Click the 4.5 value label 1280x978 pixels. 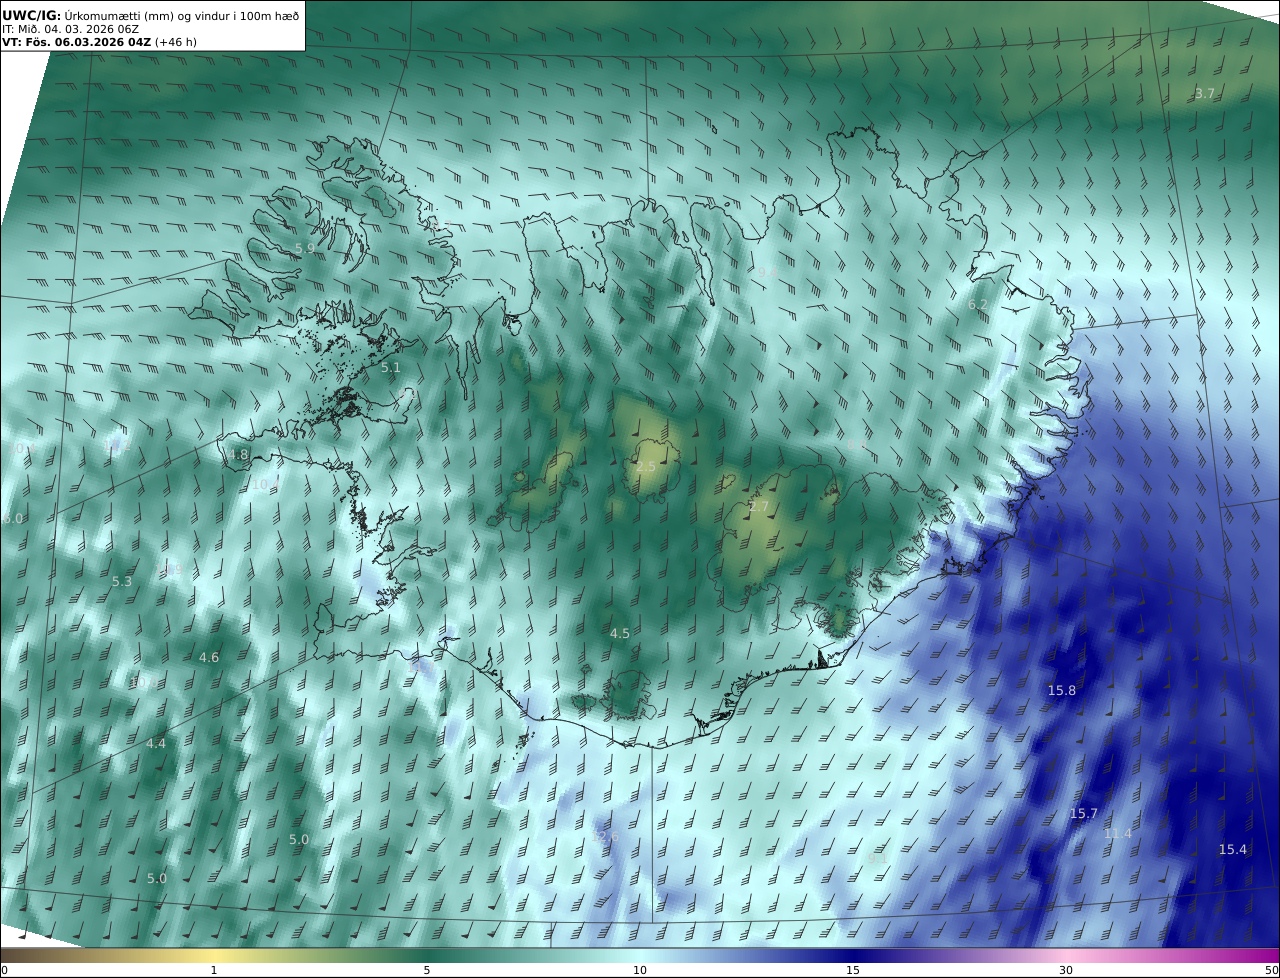coord(620,633)
